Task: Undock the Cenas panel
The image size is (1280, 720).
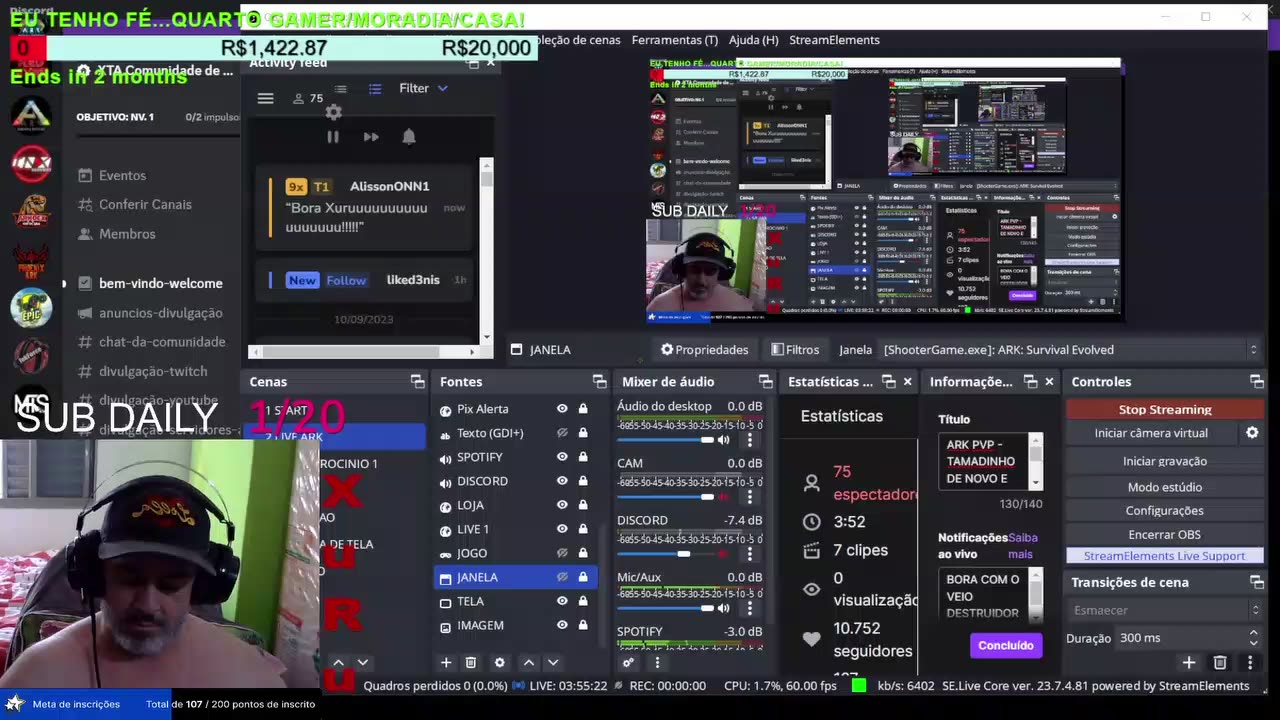Action: coord(417,382)
